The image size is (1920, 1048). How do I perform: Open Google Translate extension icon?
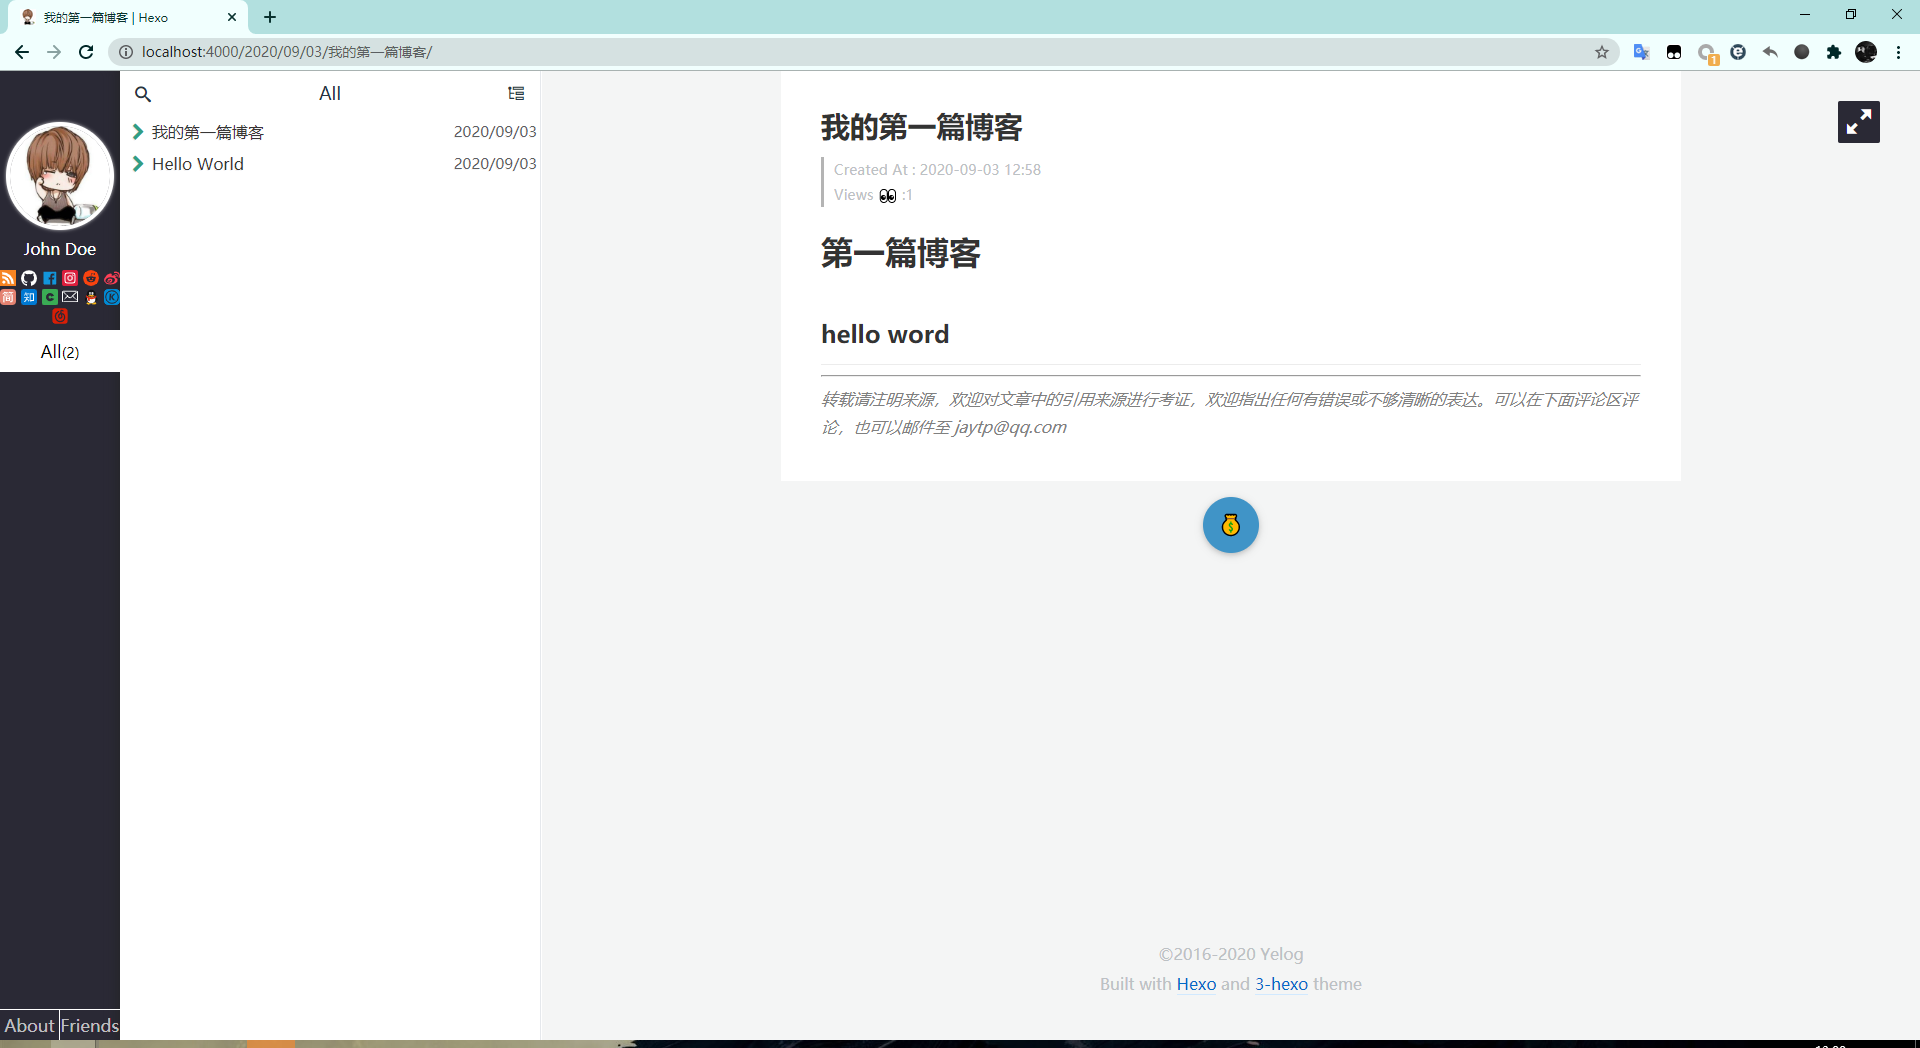pyautogui.click(x=1641, y=52)
